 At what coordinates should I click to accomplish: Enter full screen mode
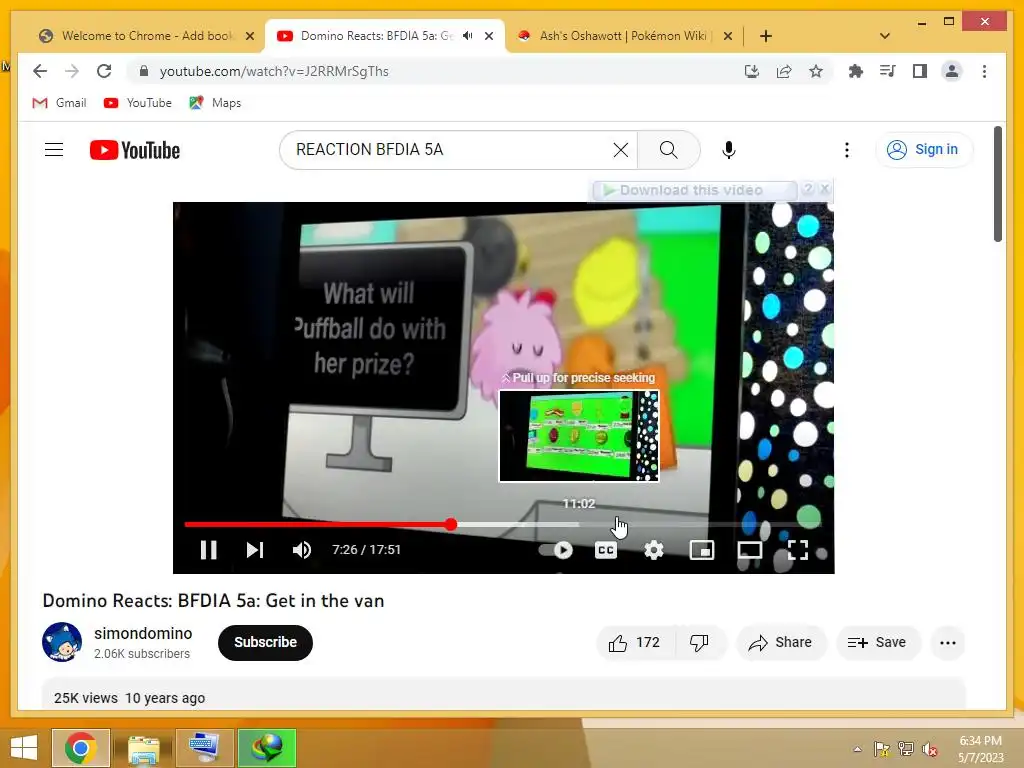point(797,550)
